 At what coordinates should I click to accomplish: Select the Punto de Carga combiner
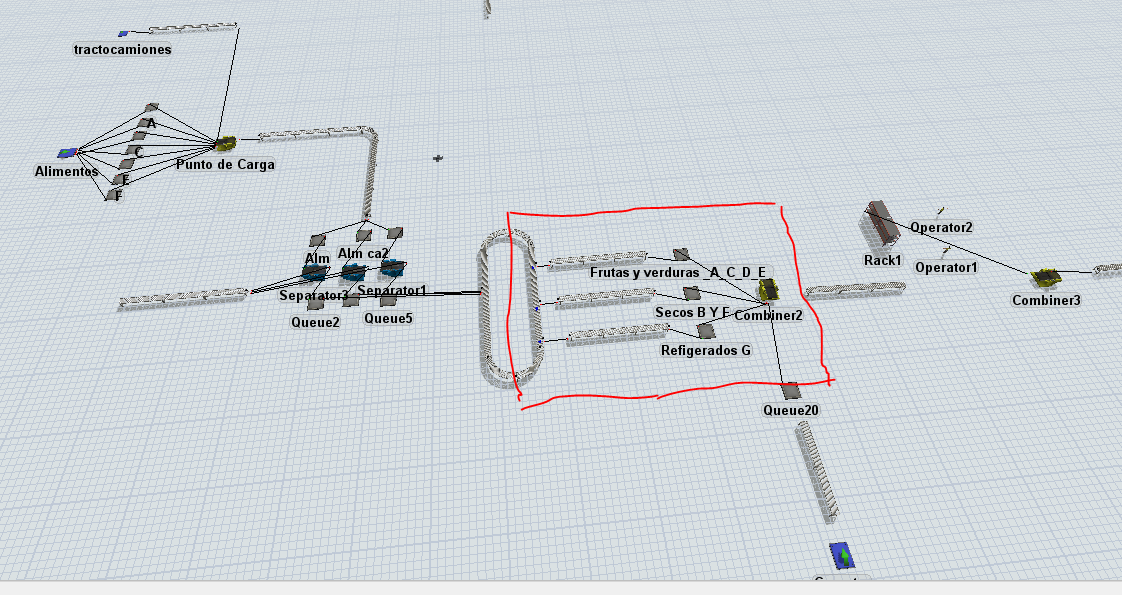pyautogui.click(x=225, y=144)
